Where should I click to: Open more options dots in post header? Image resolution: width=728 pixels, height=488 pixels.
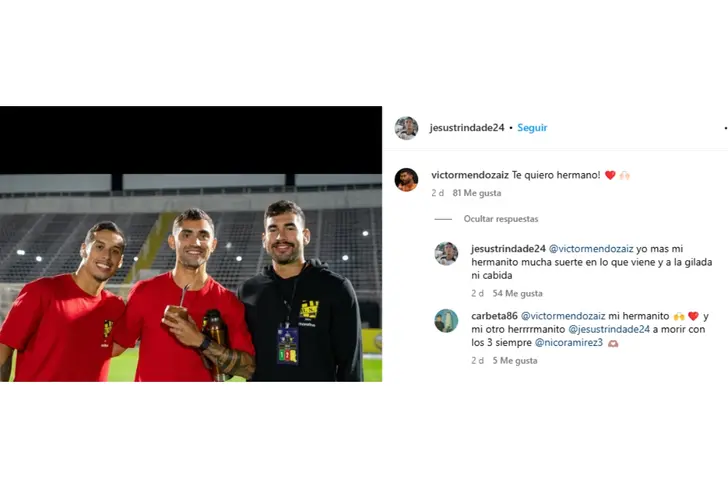point(725,128)
